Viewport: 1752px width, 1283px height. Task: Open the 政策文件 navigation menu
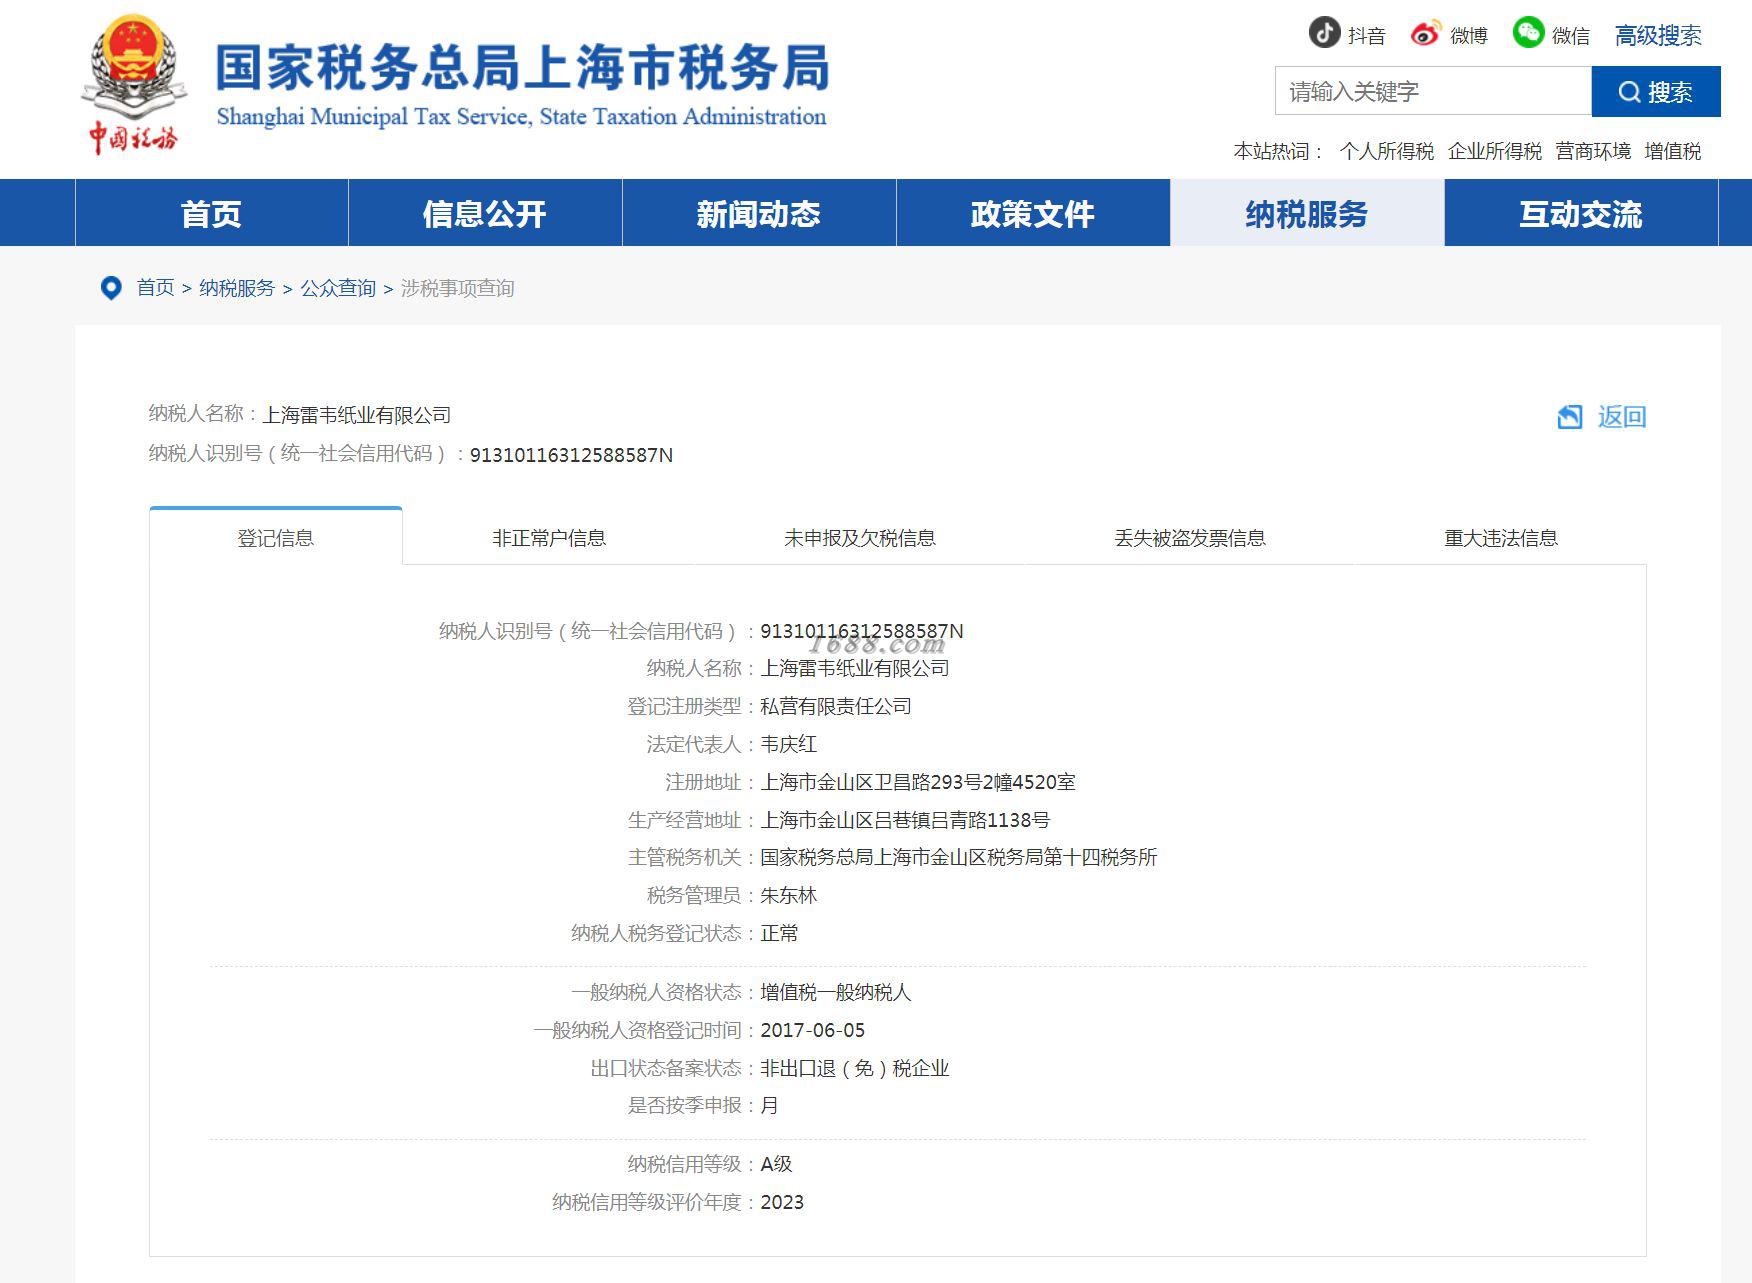1033,213
